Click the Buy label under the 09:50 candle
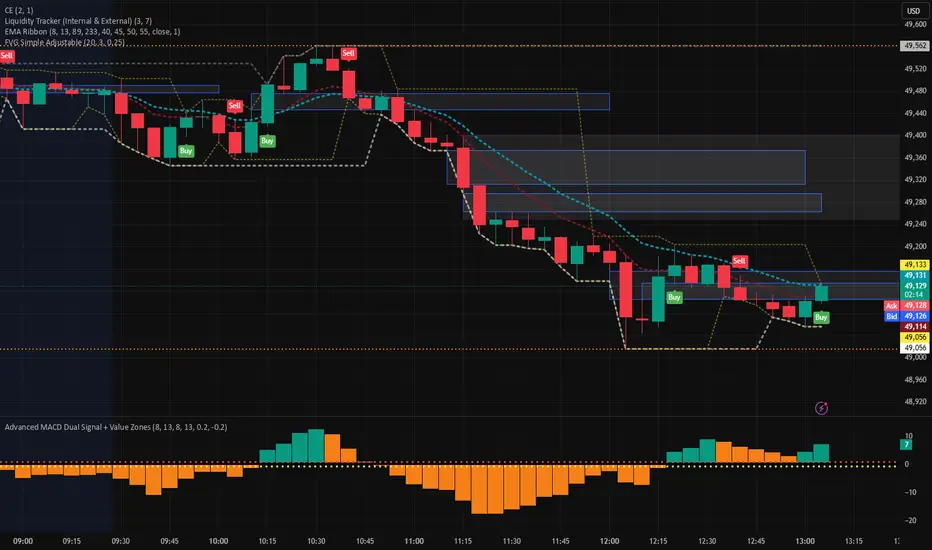This screenshot has width=932, height=550. click(x=185, y=150)
